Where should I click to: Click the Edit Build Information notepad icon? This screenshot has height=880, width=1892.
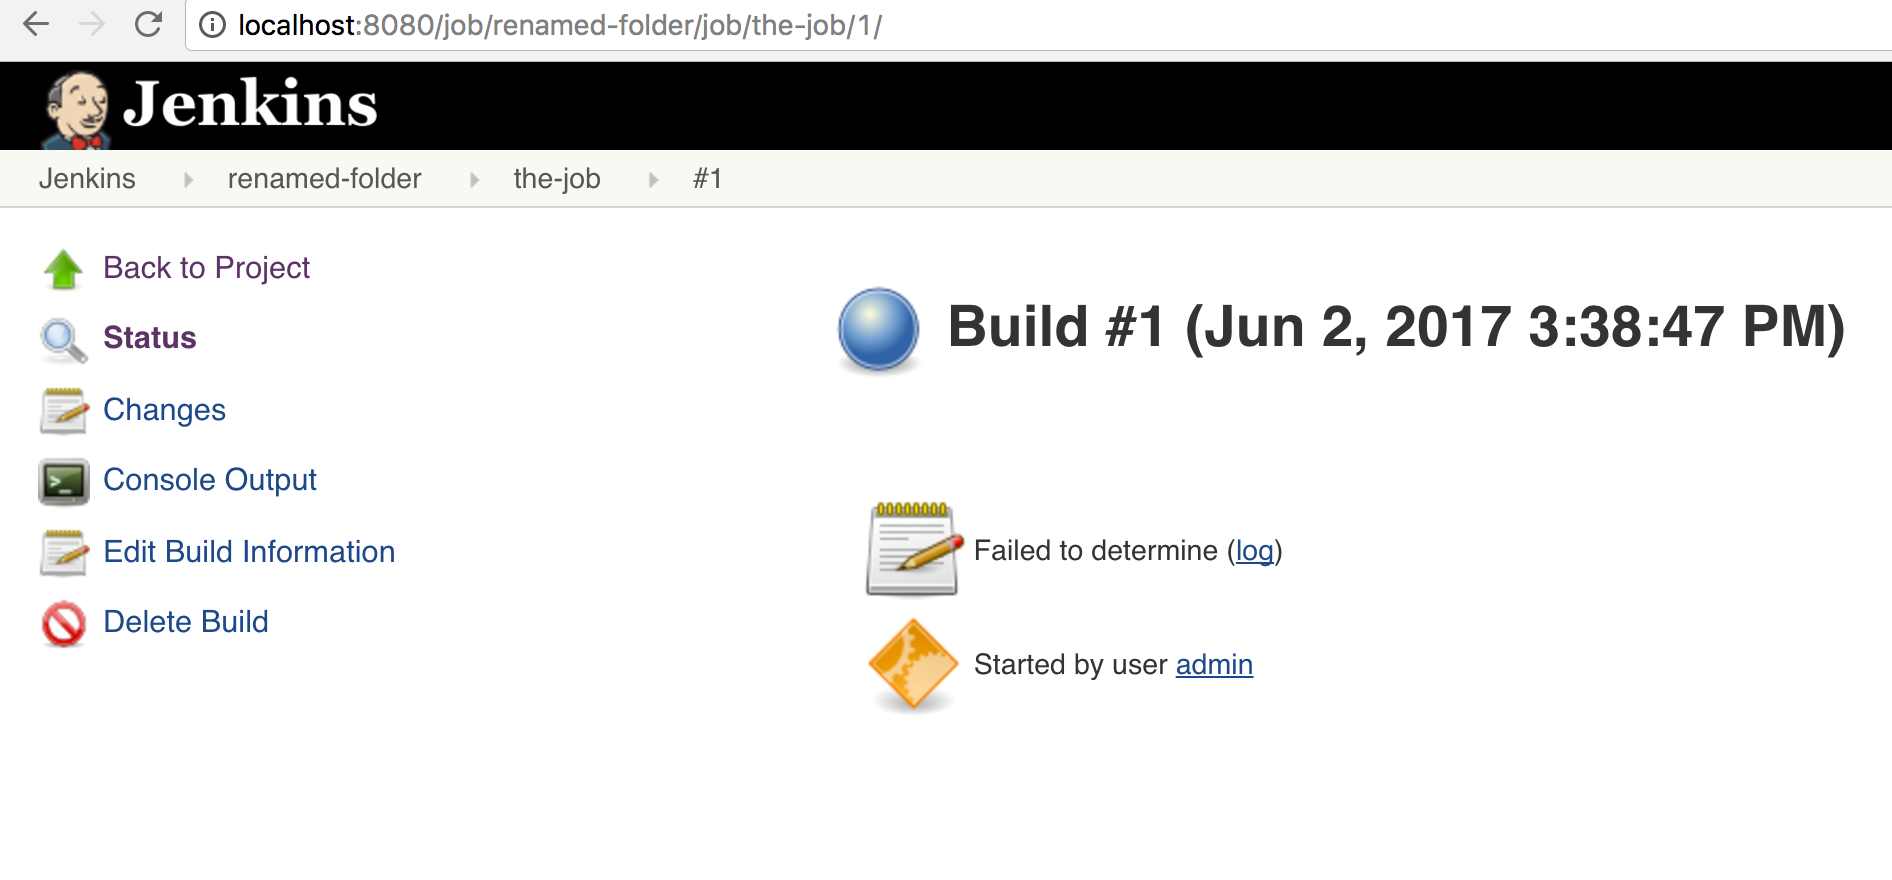[64, 553]
